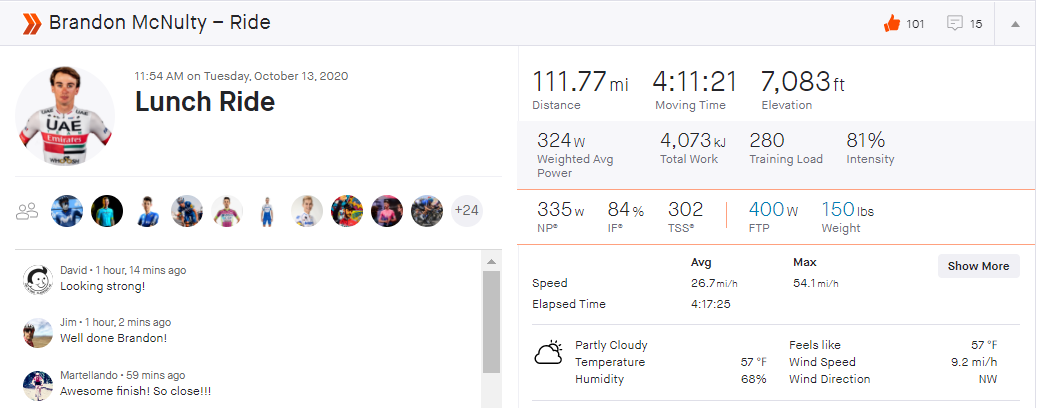Collapse the activity header with the arrow
Screen dimensions: 1037x408
[x=1015, y=24]
